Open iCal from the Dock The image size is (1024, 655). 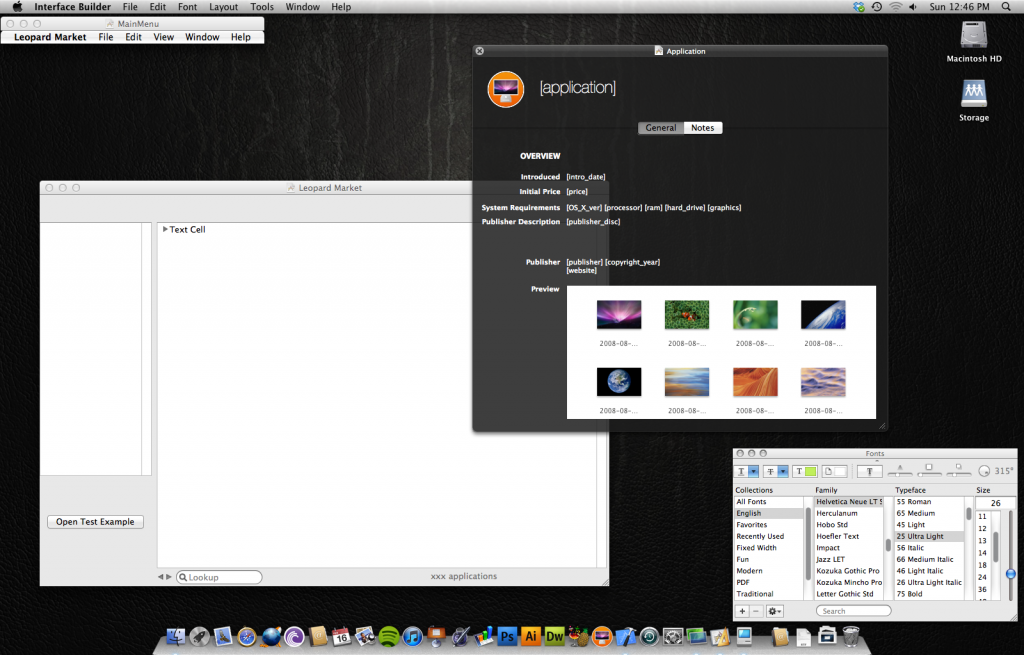click(342, 636)
